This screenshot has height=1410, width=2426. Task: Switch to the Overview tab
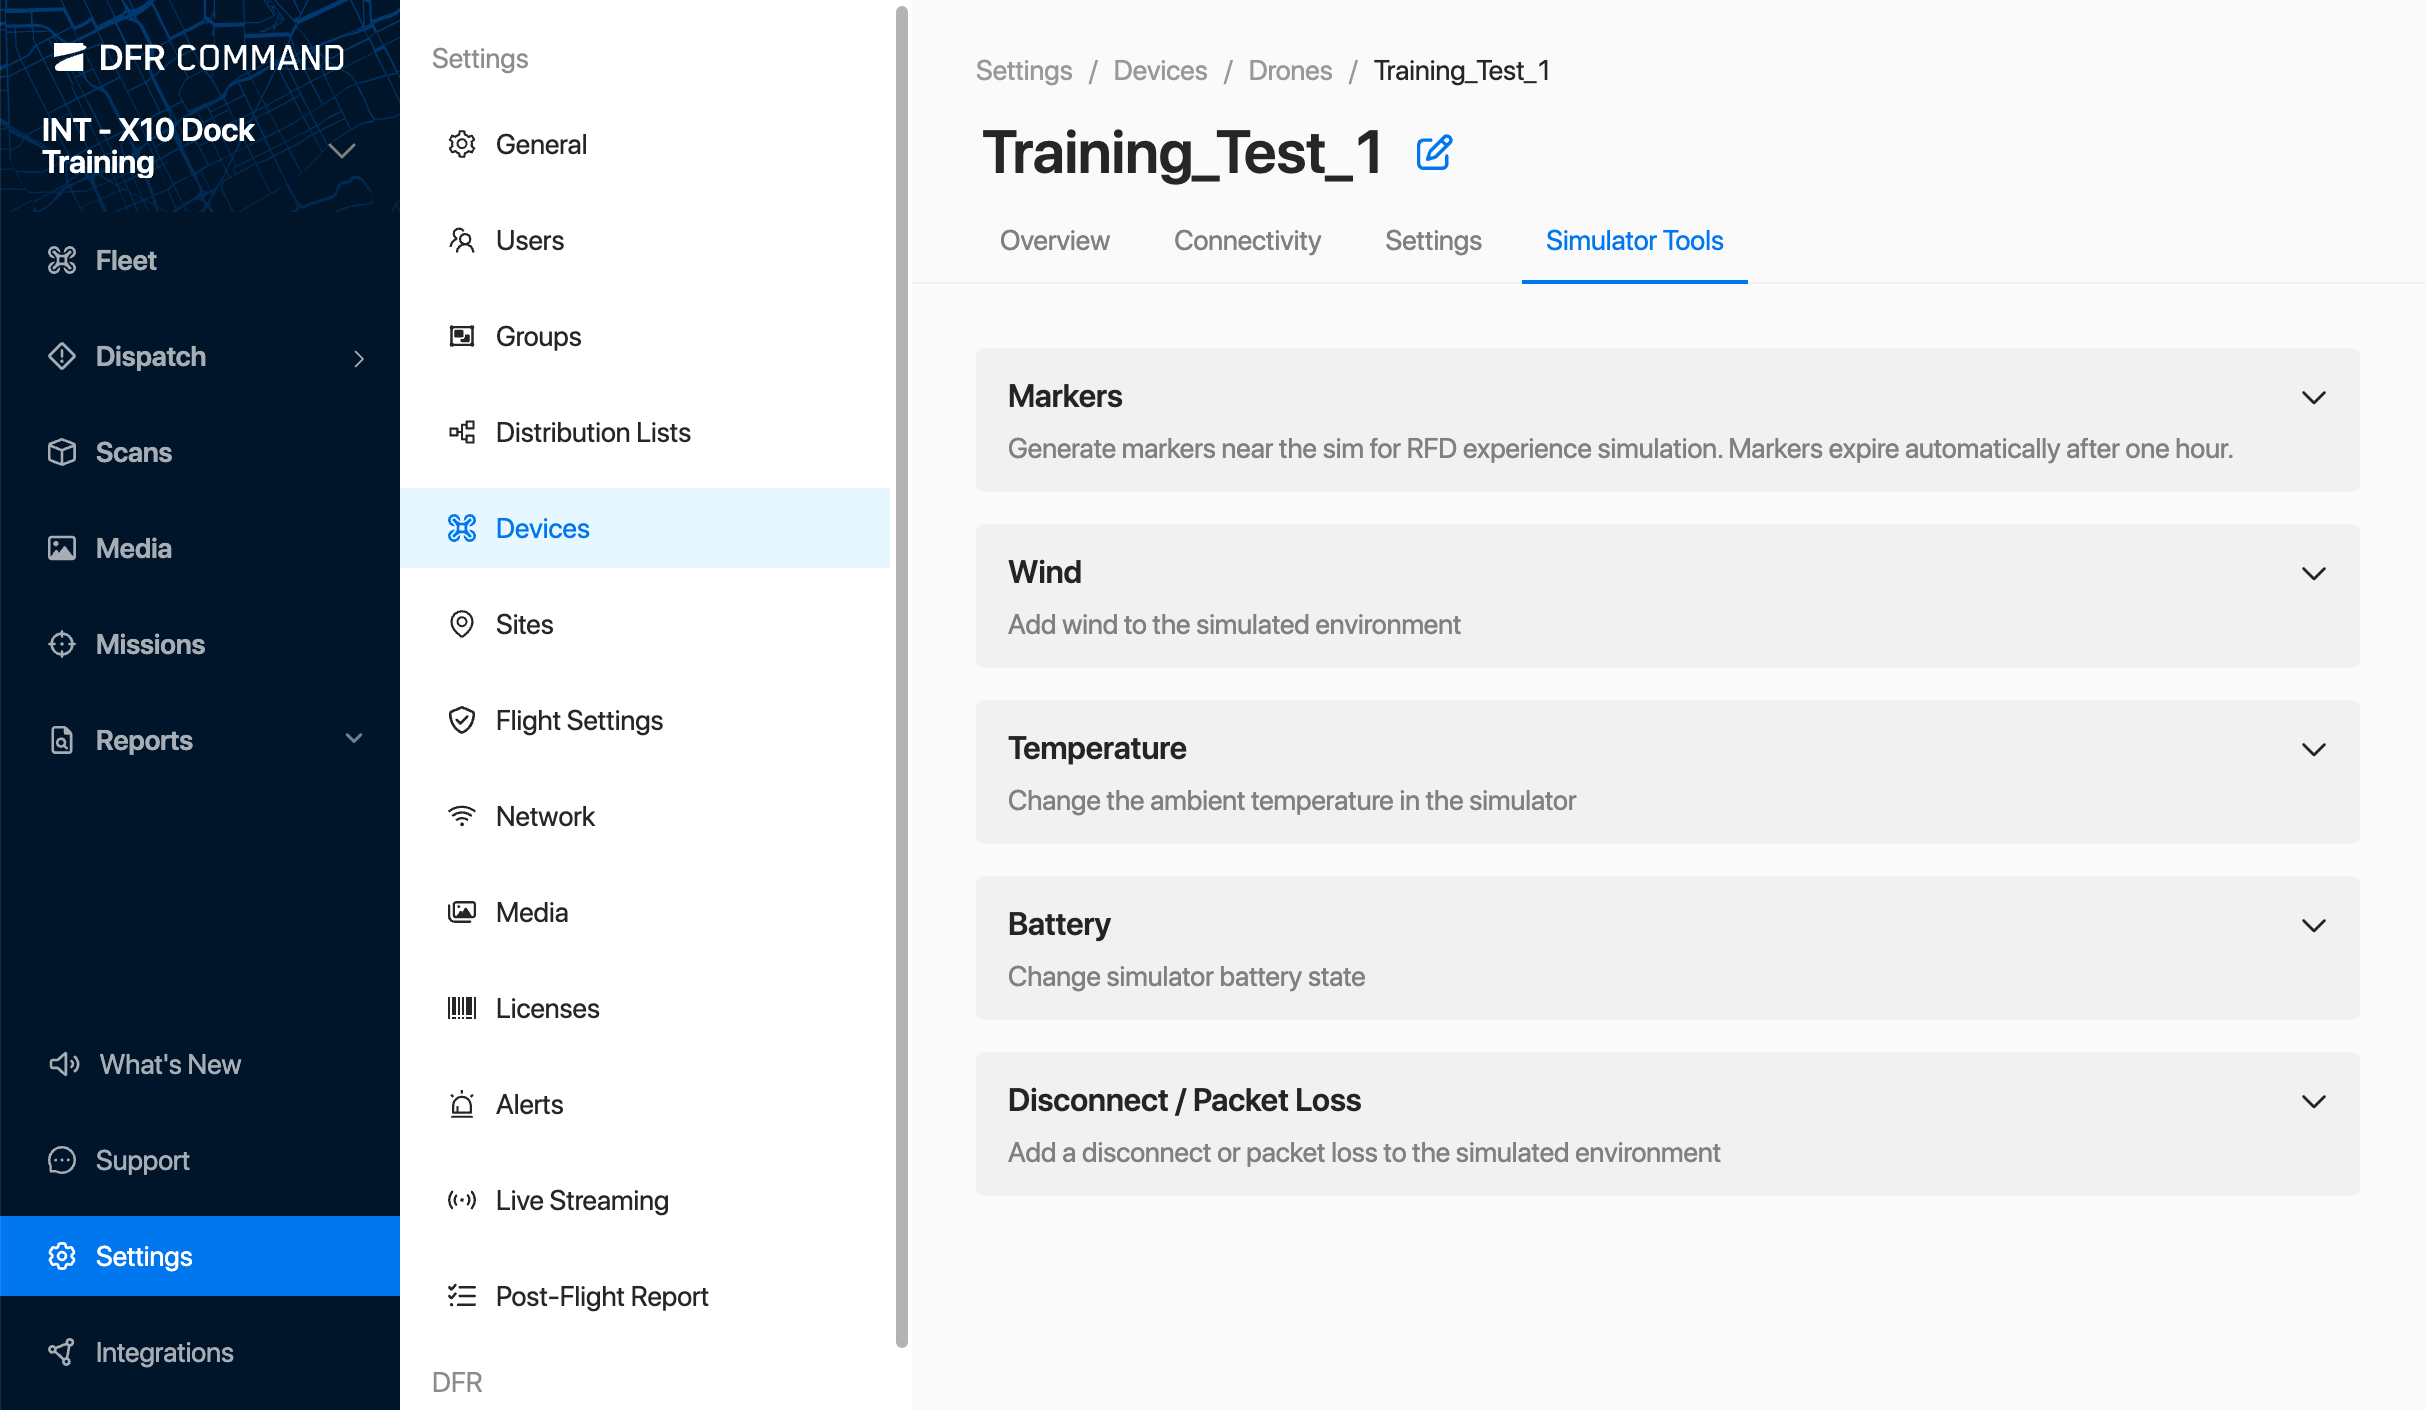tap(1054, 240)
